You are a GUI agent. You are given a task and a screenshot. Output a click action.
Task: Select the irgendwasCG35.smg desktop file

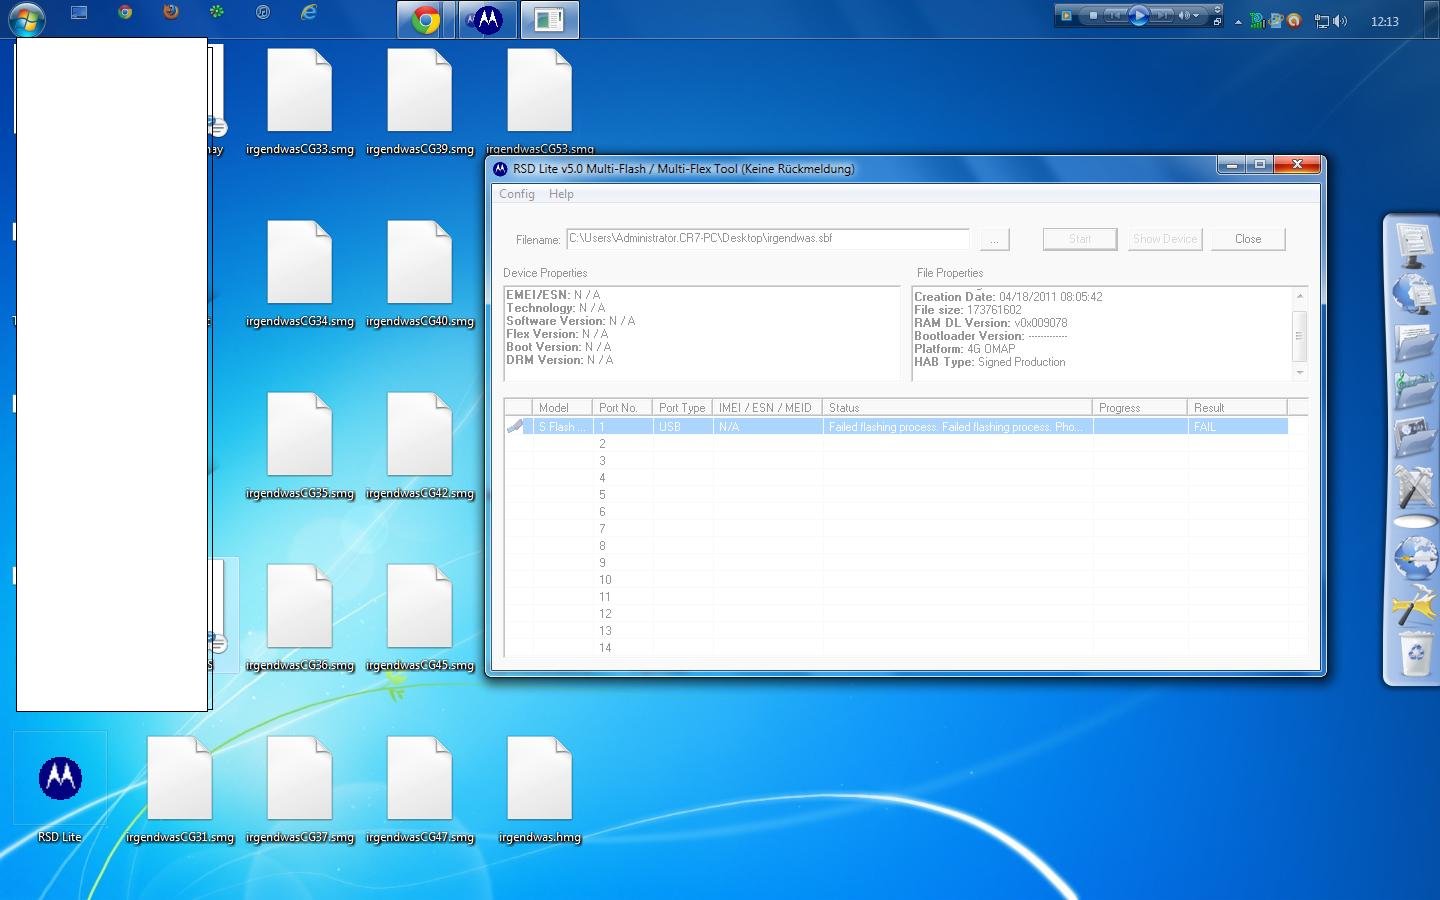(x=300, y=448)
